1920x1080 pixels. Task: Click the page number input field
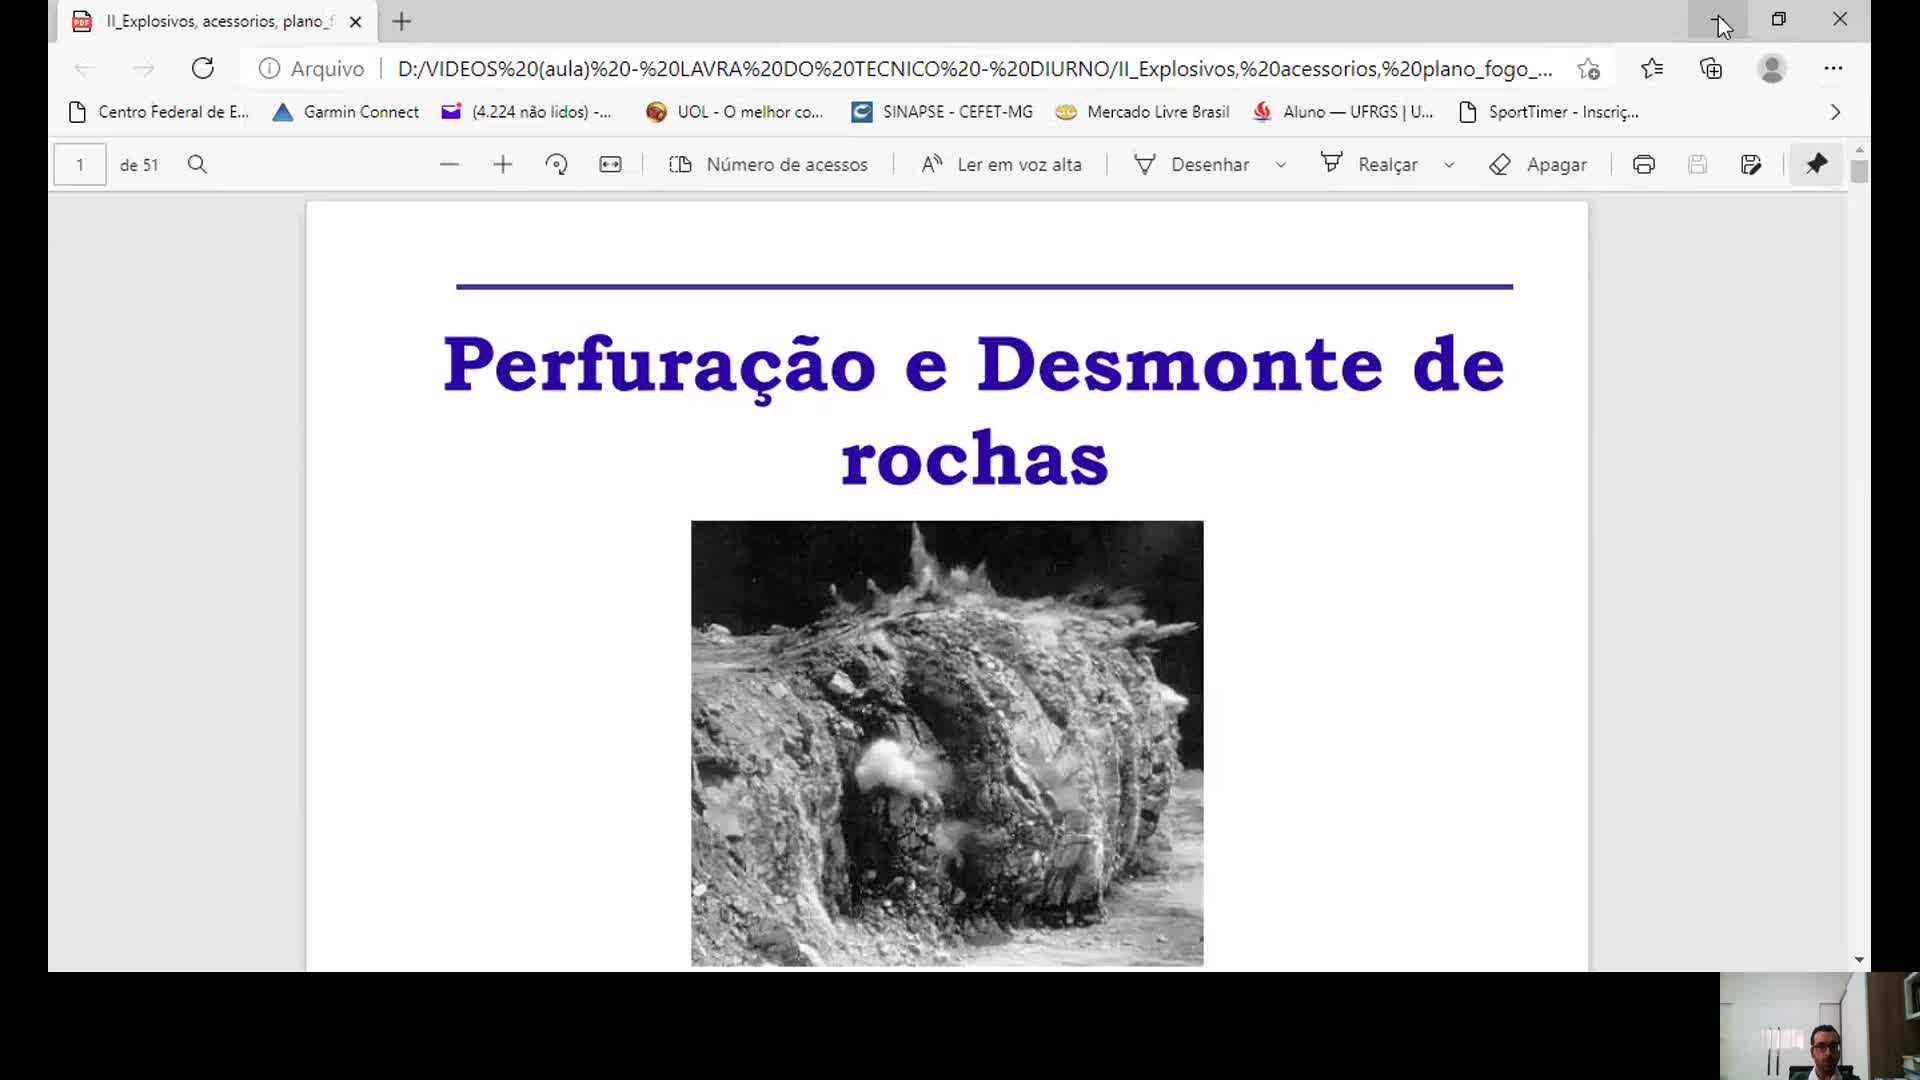point(80,164)
